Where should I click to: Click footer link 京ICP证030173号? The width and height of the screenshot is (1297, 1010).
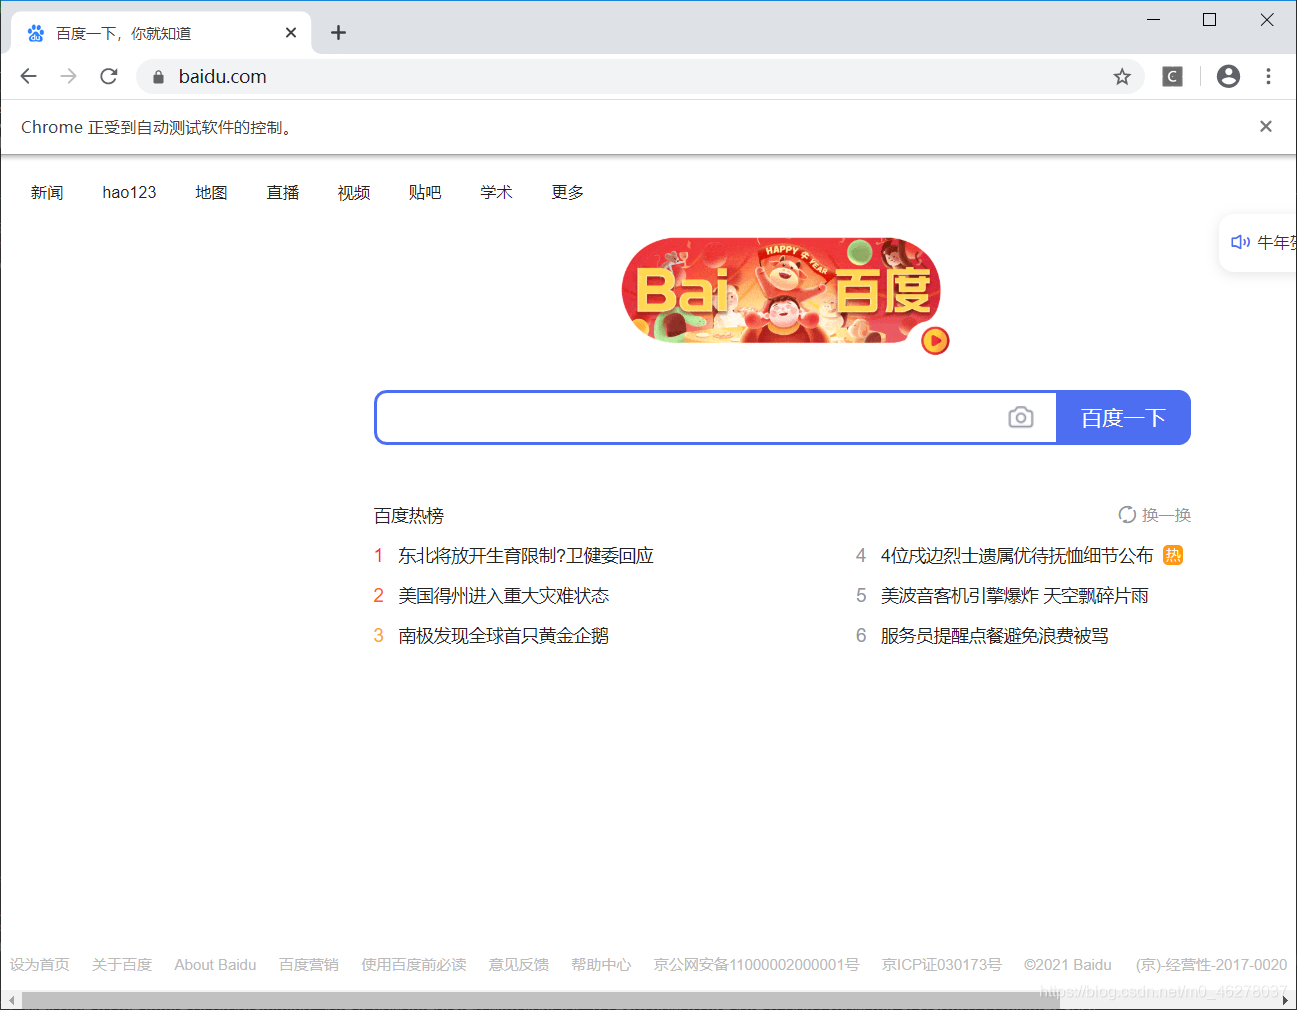pyautogui.click(x=941, y=964)
